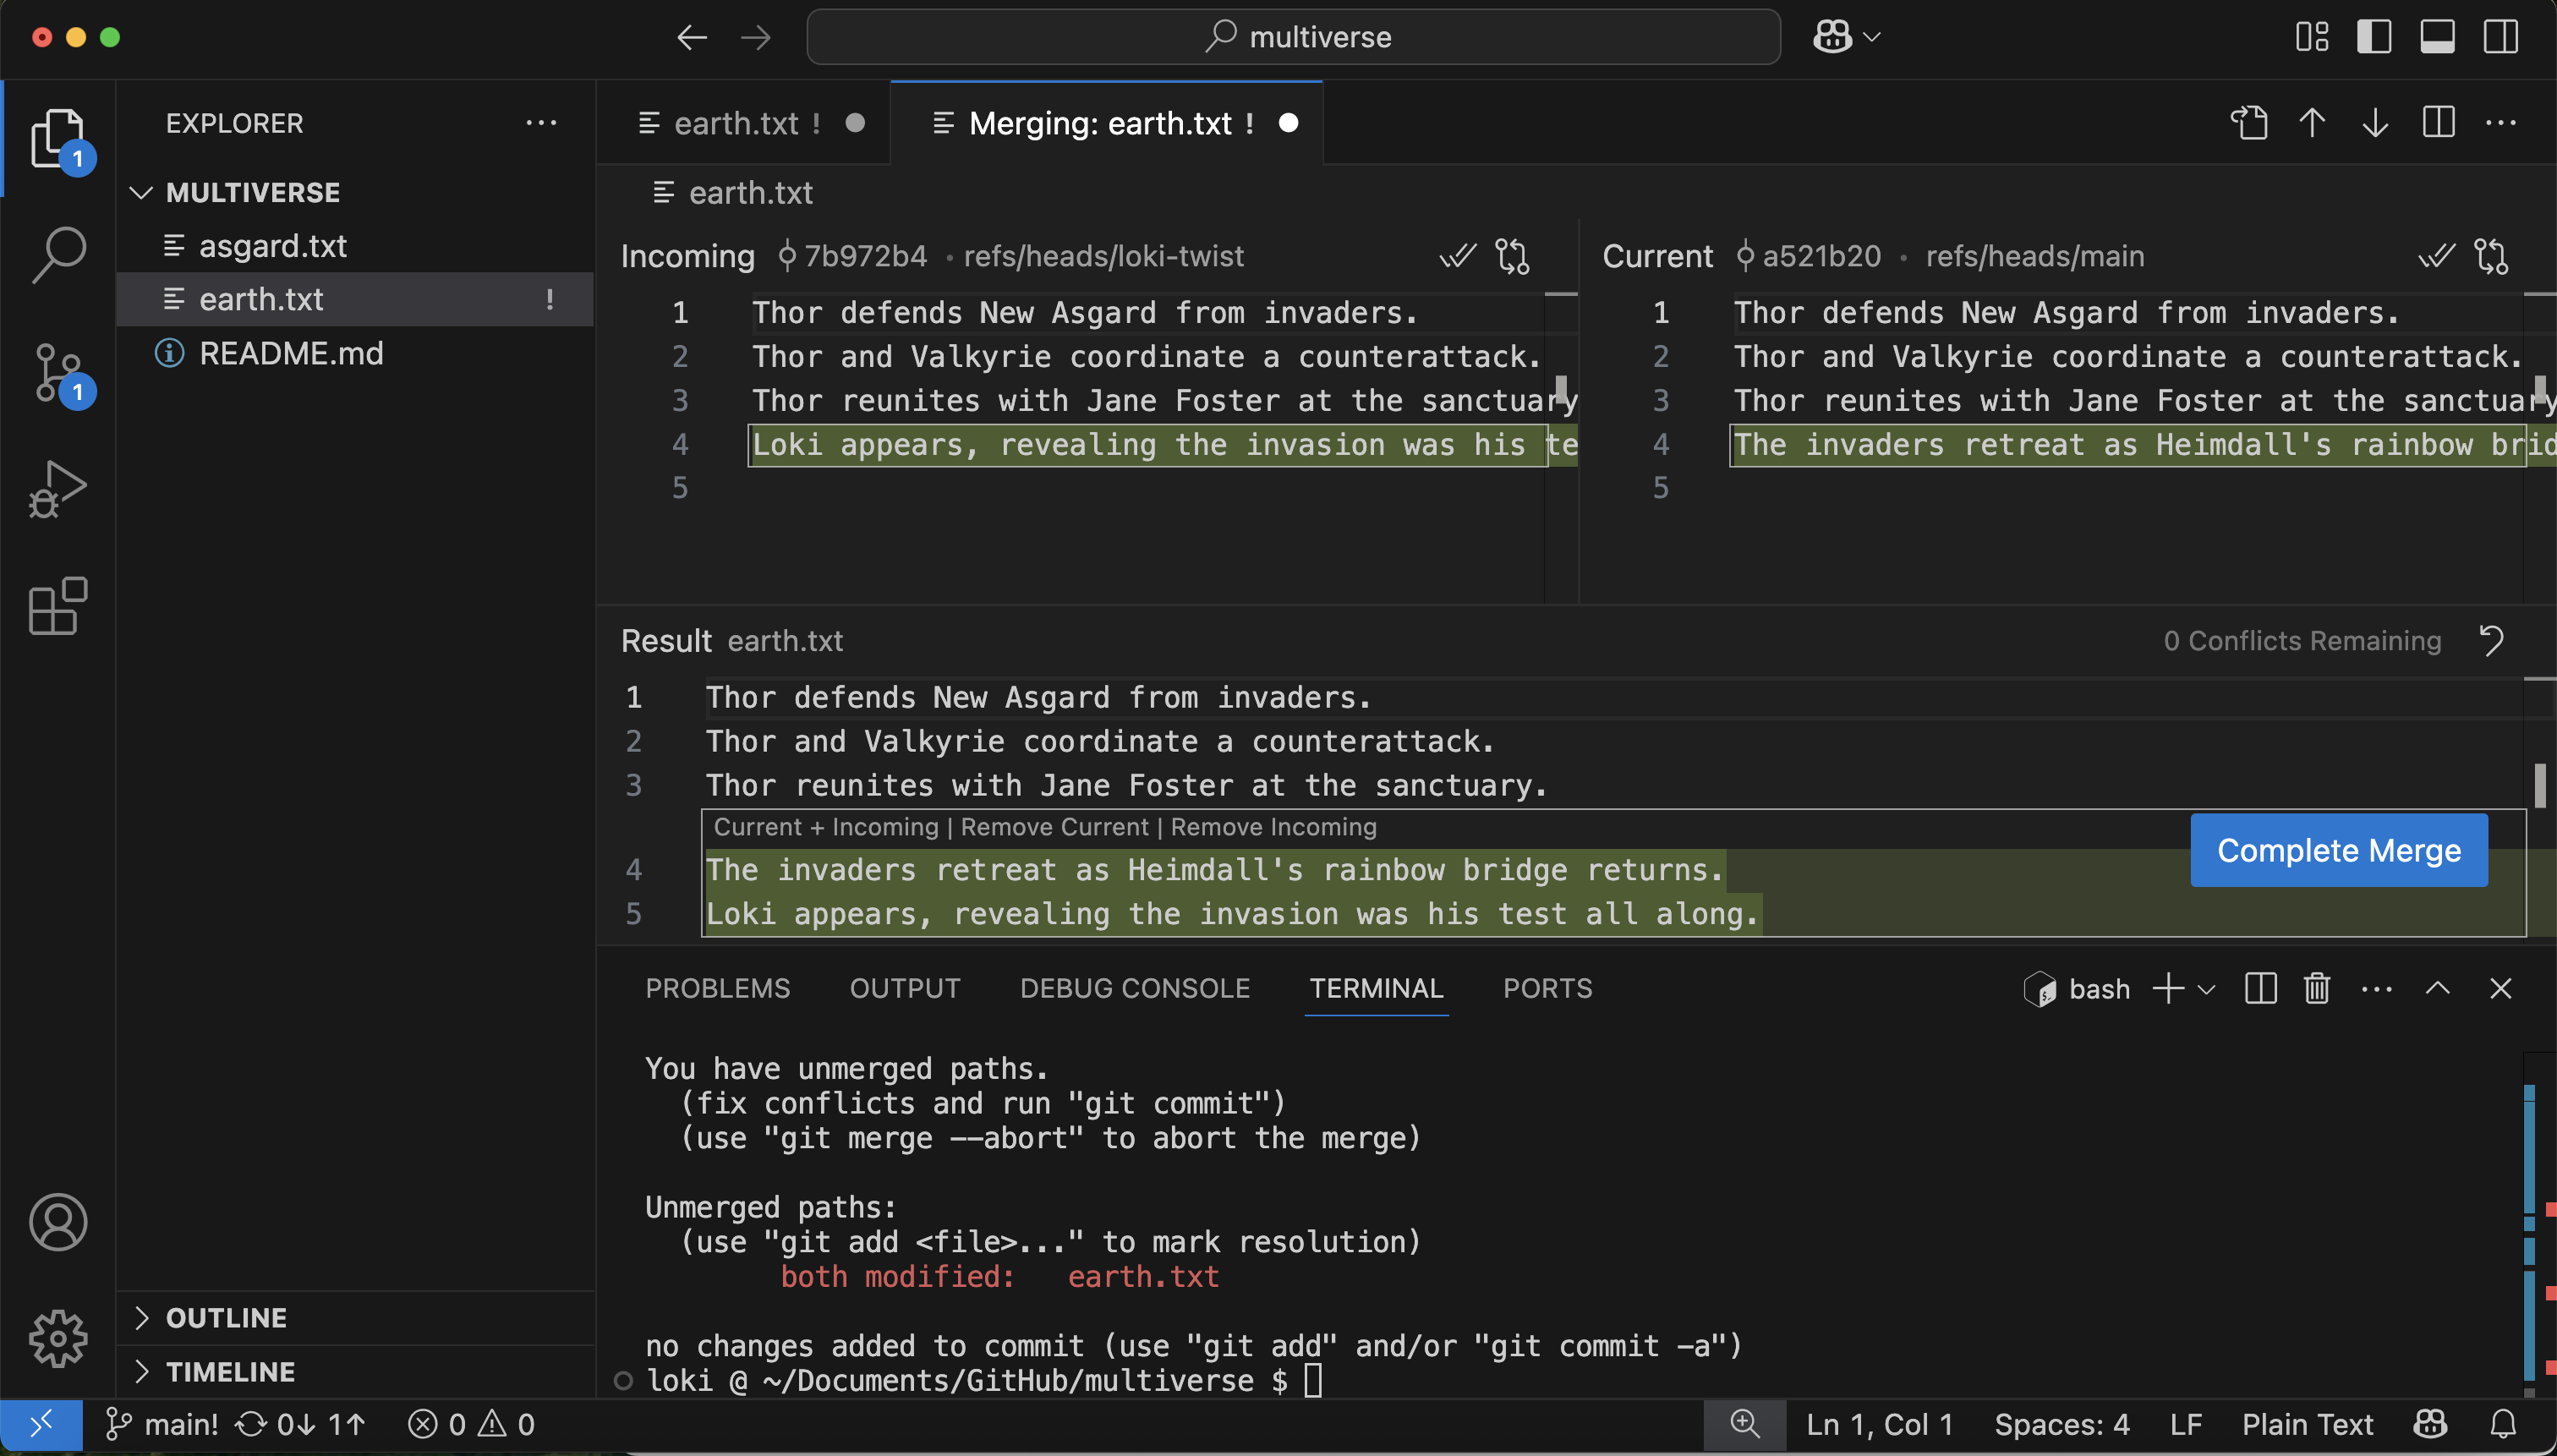Open the Run and Debug view
The height and width of the screenshot is (1456, 2557).
[x=58, y=489]
